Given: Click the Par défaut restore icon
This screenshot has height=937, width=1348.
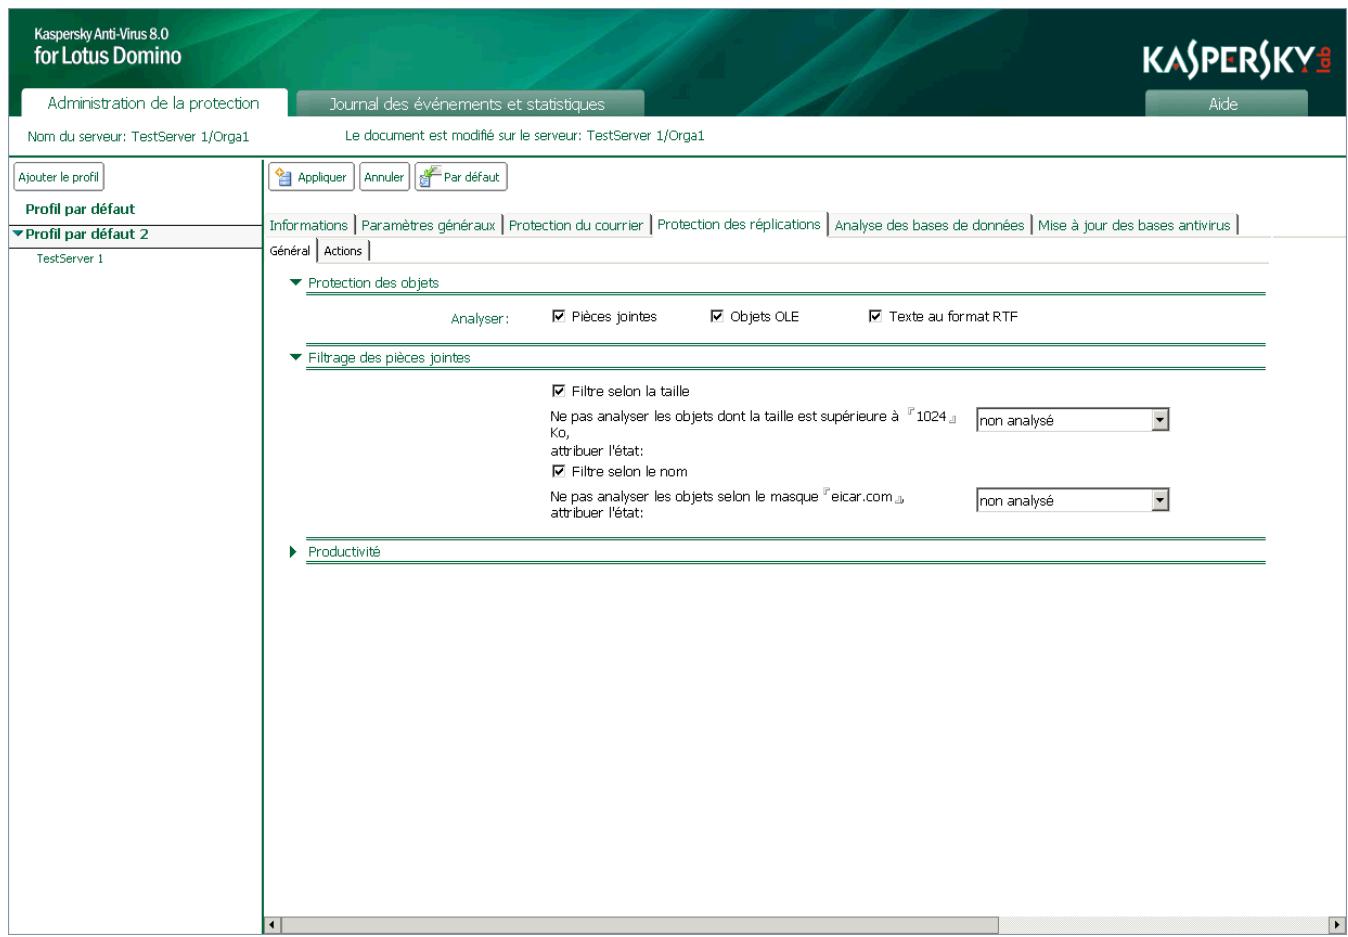Looking at the screenshot, I should [x=430, y=177].
